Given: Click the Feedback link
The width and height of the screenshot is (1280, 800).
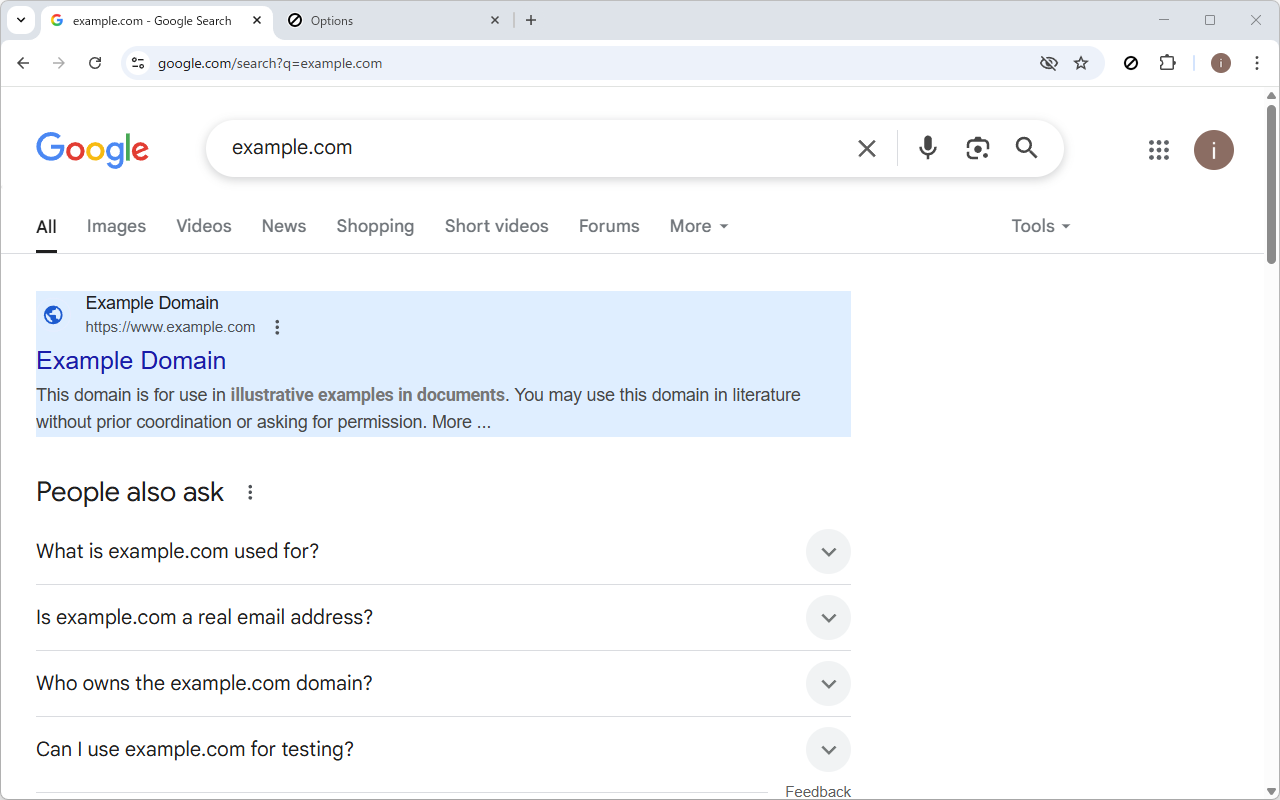Looking at the screenshot, I should click(818, 790).
